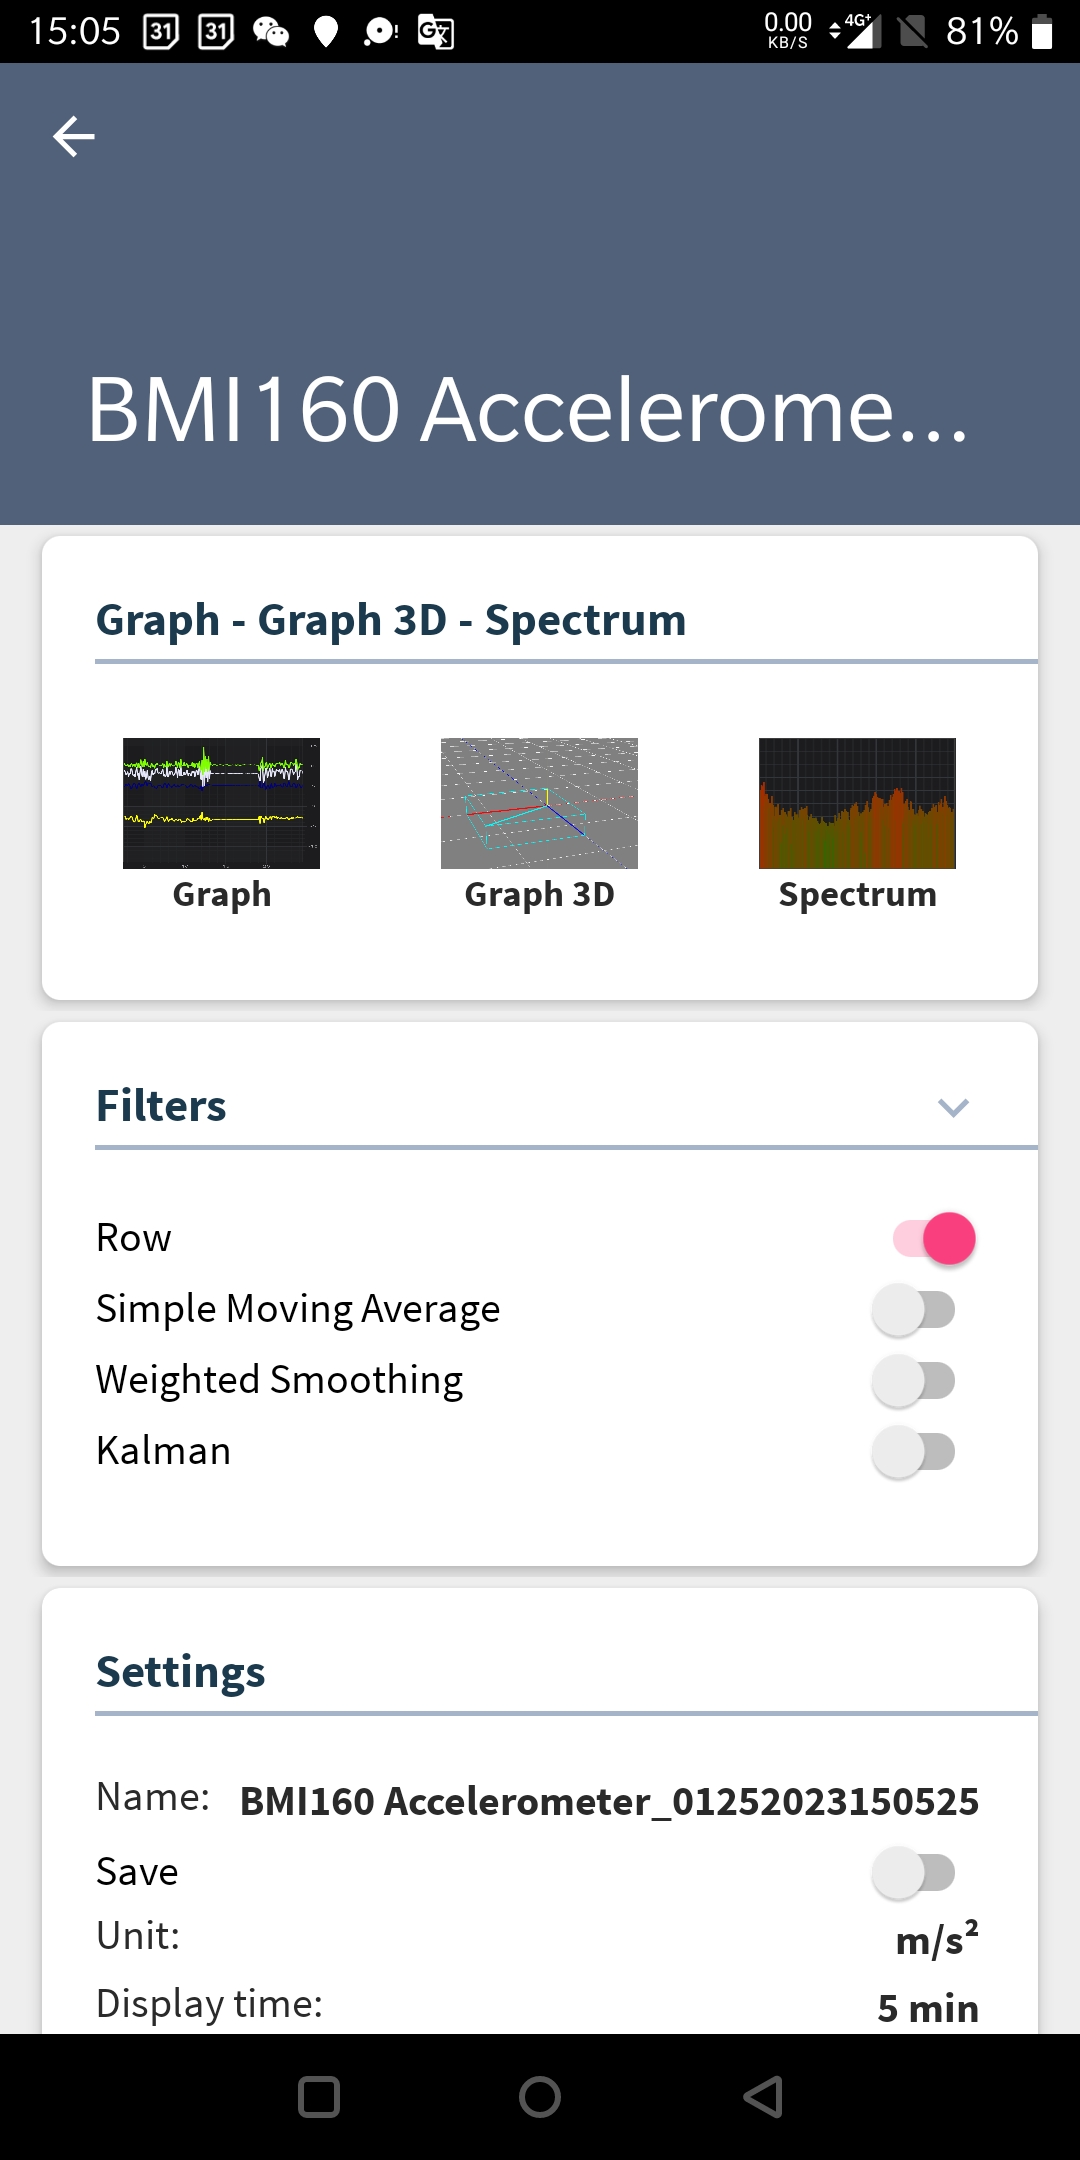
Task: Tap the WeChat notification icon
Action: click(270, 32)
